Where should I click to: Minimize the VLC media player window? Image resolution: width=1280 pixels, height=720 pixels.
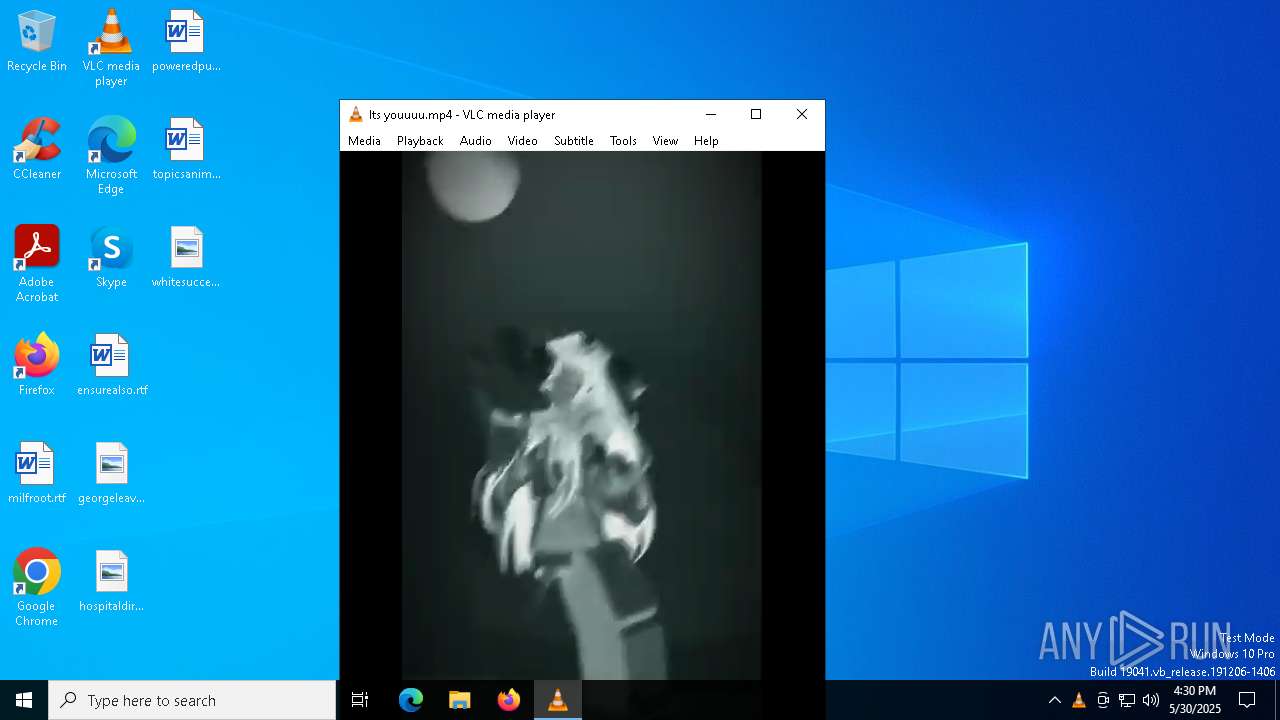[x=711, y=114]
